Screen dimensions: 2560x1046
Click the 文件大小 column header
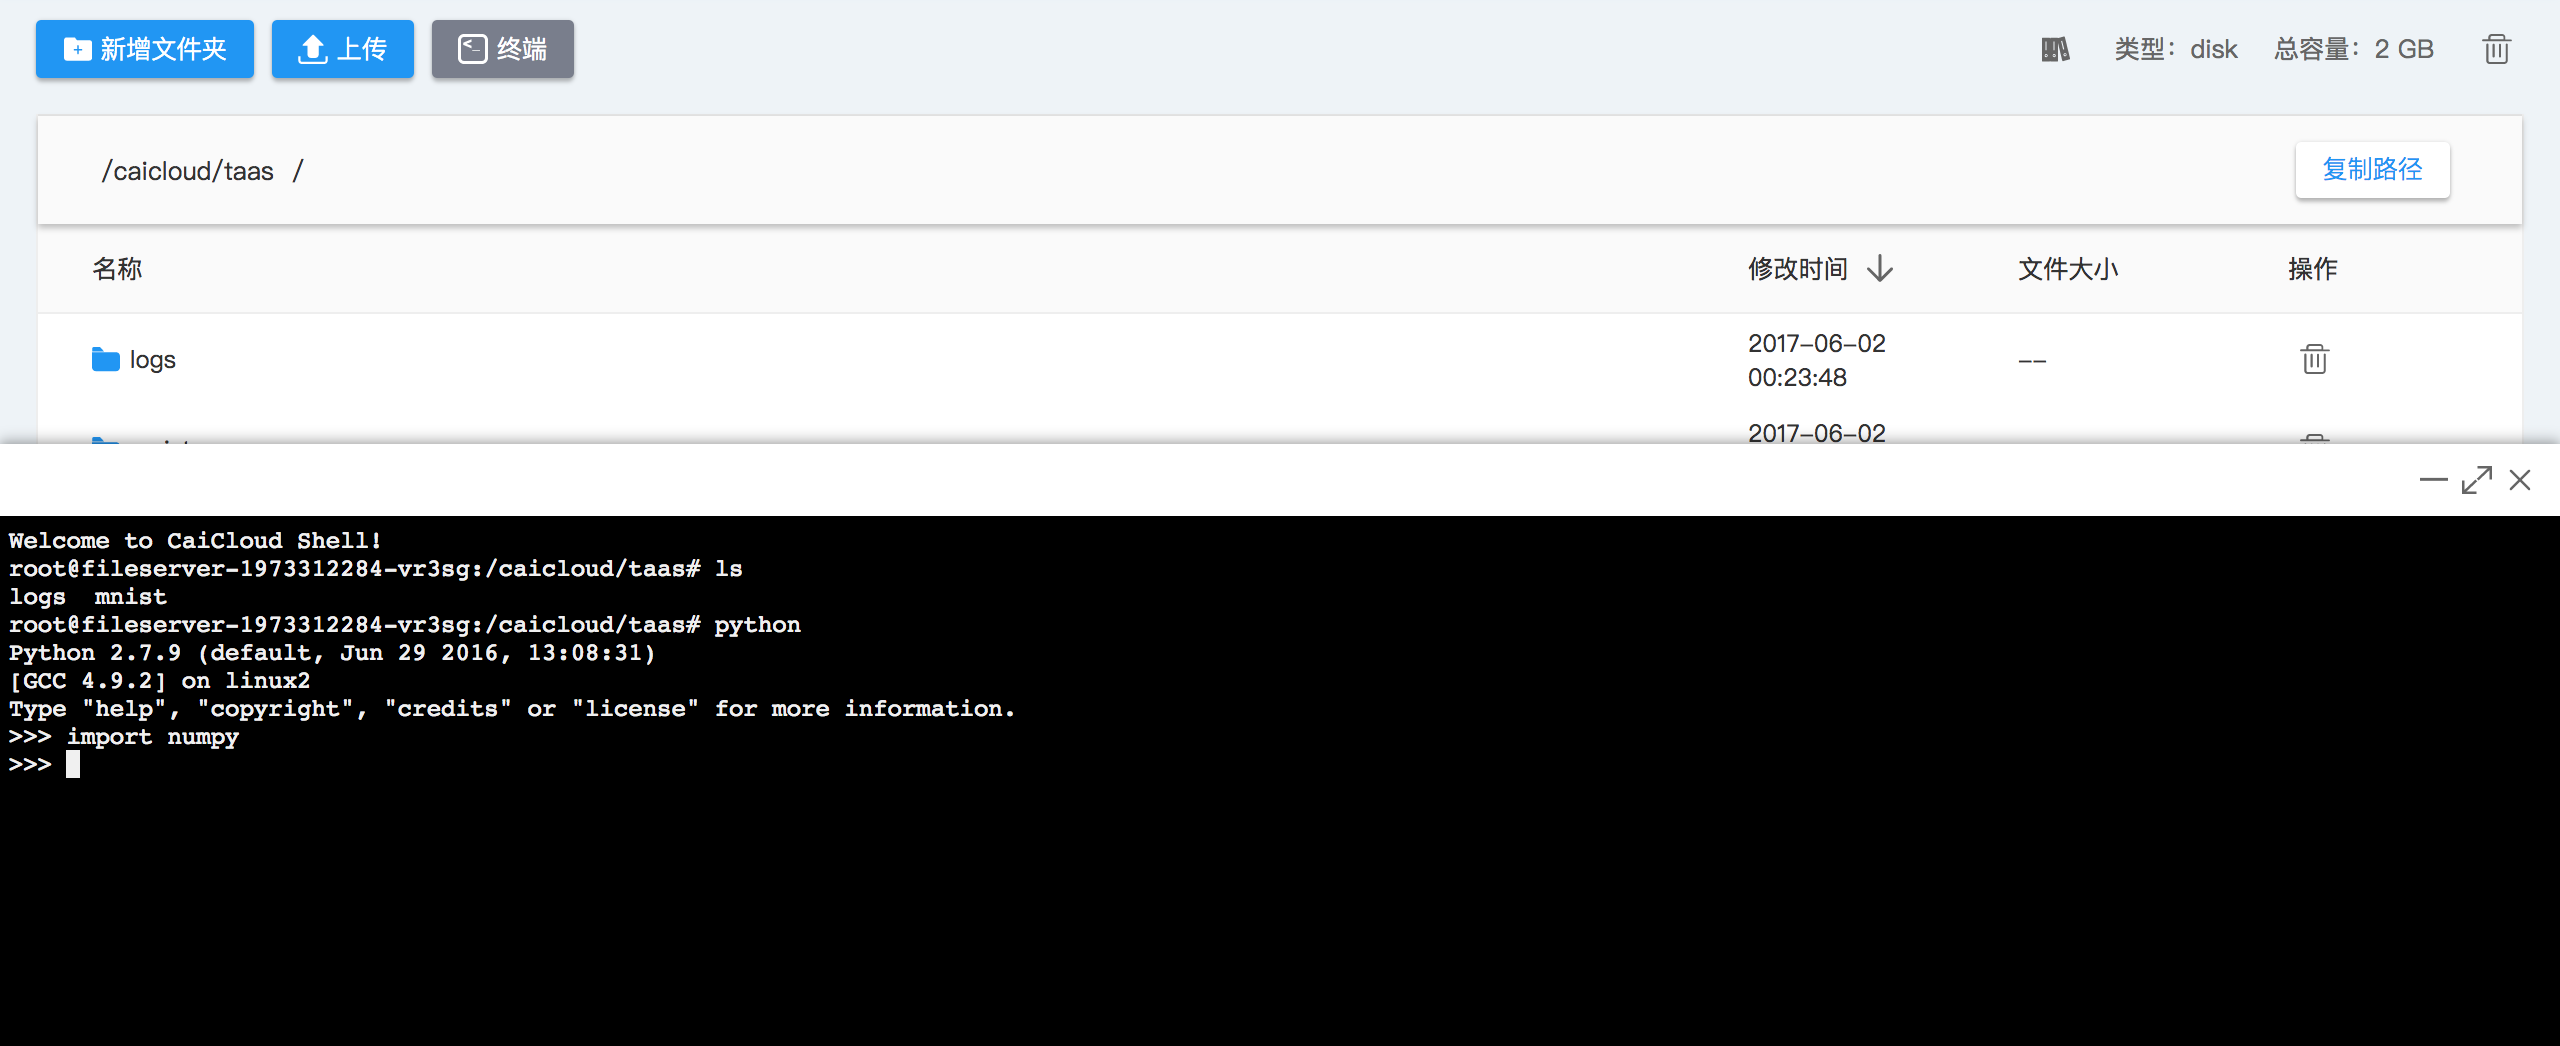tap(2067, 268)
